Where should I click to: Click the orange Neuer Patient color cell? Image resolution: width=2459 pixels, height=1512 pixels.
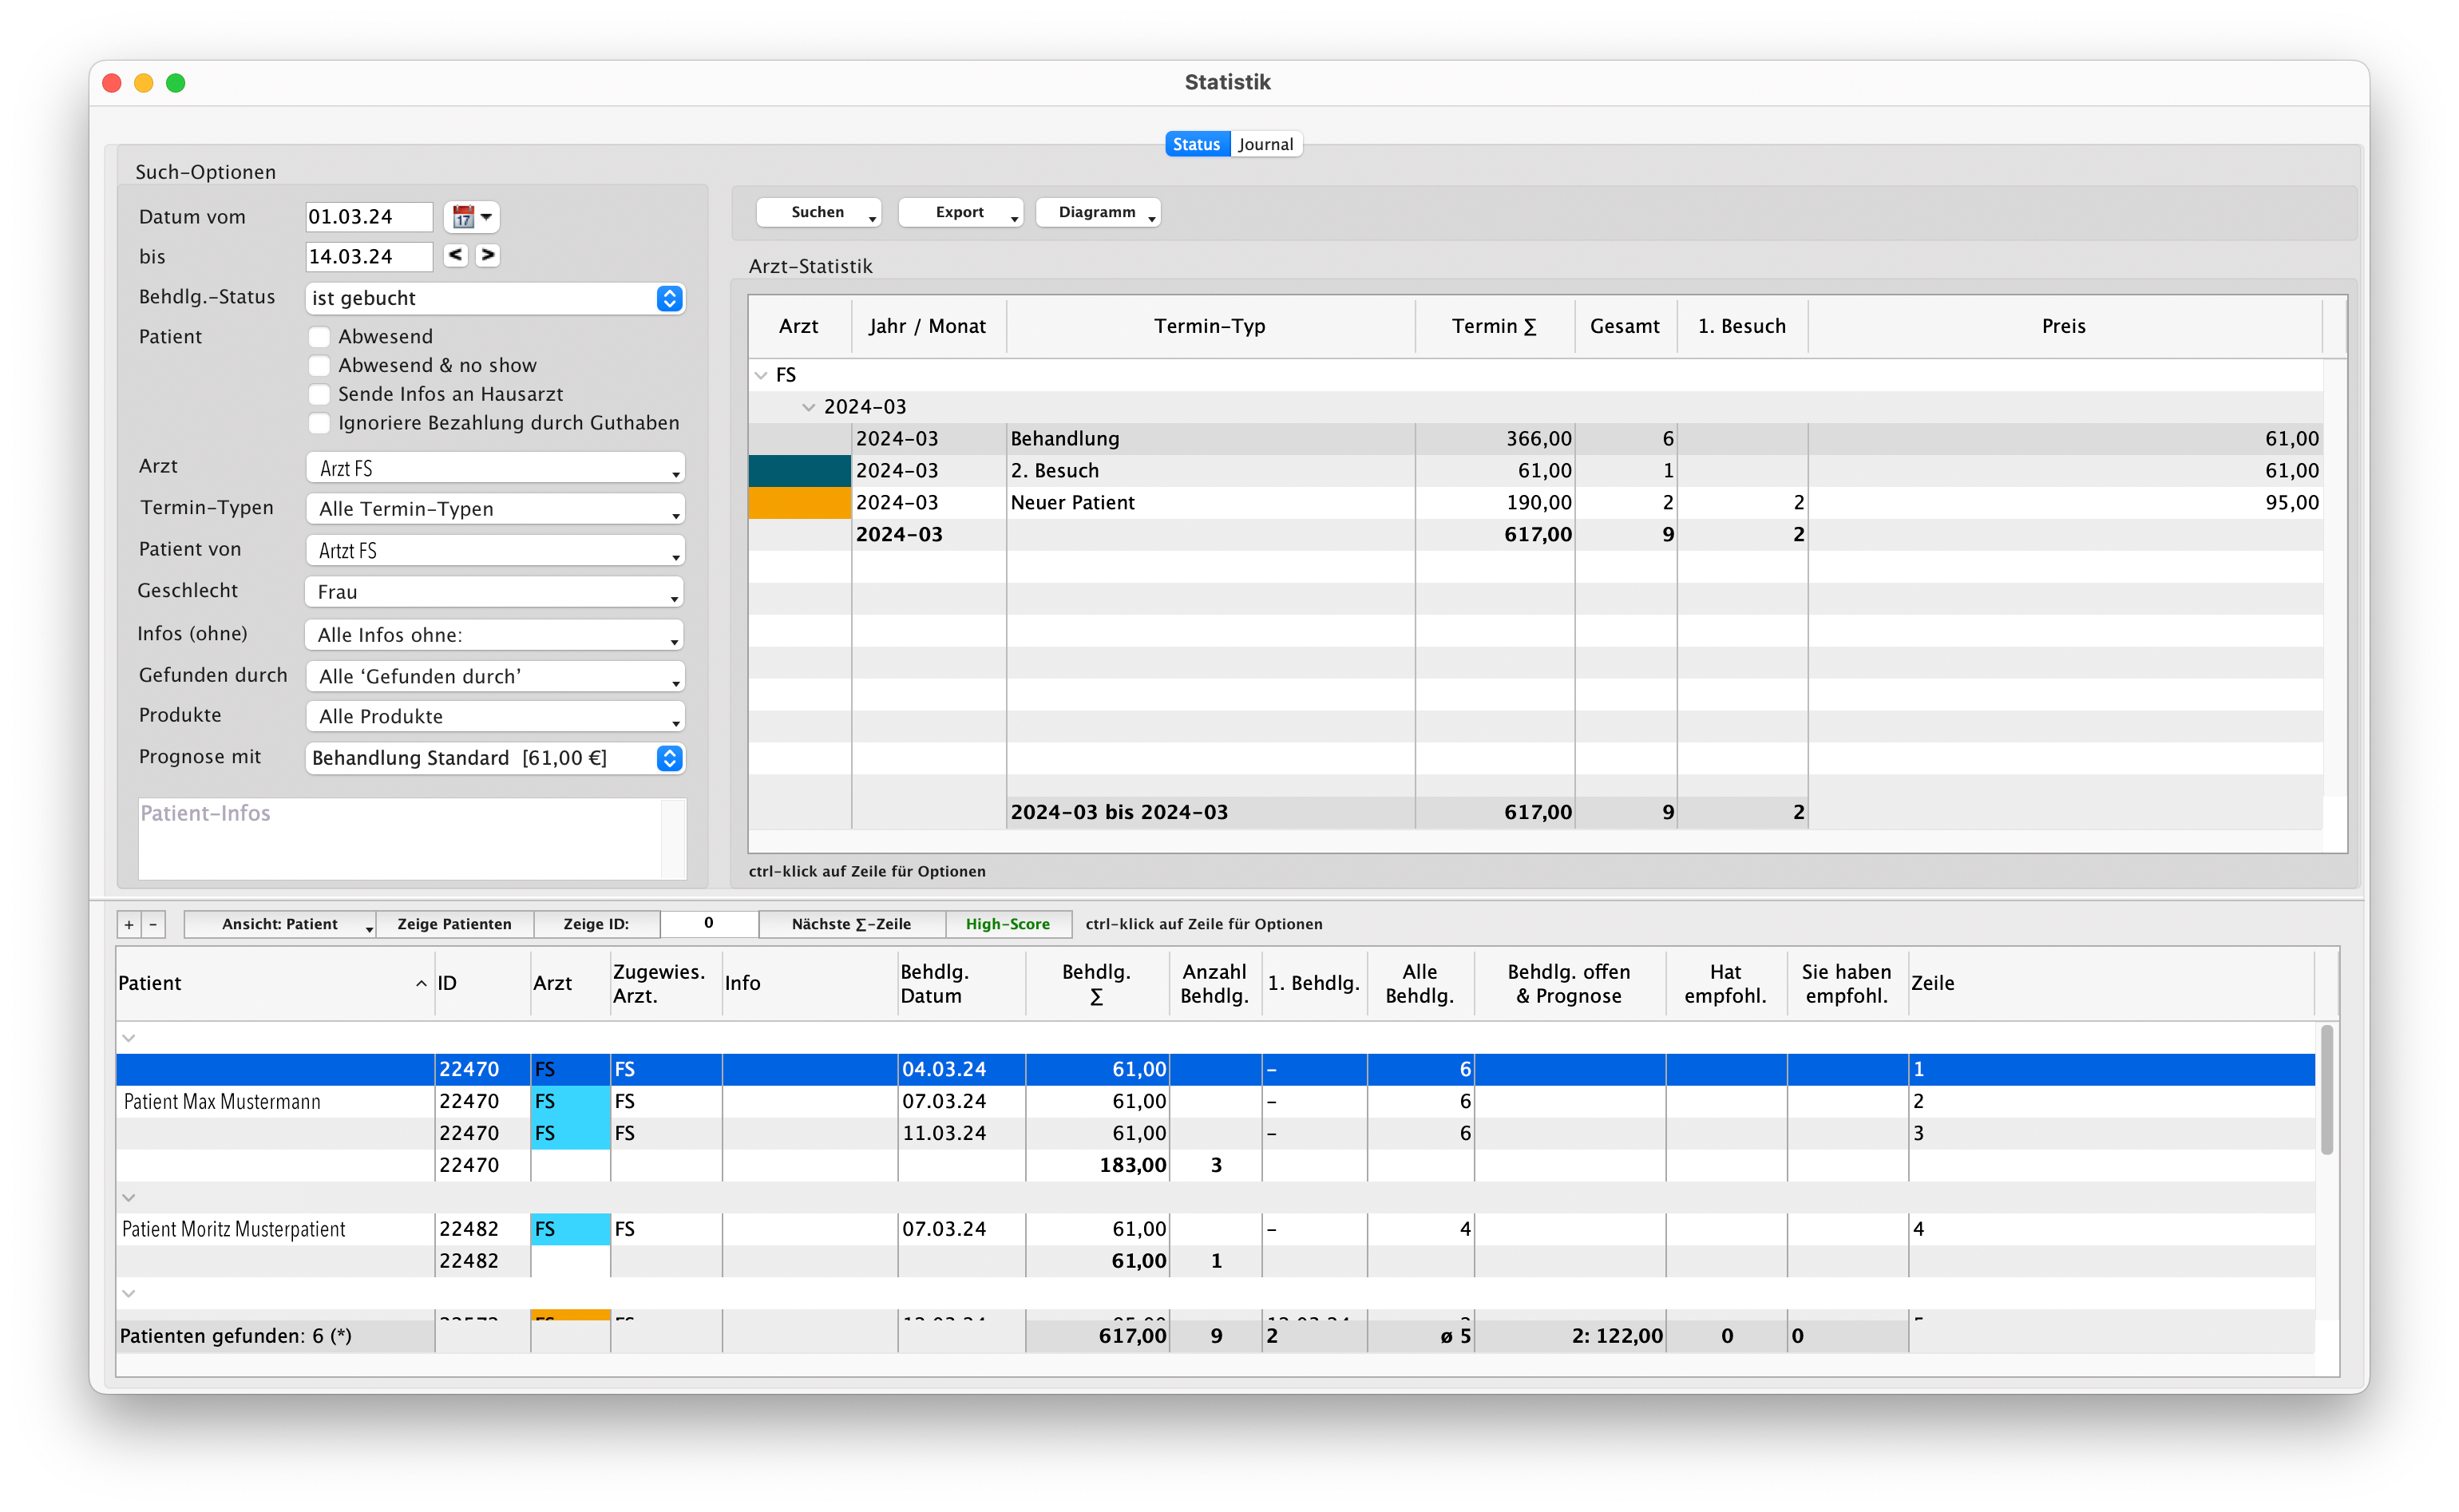(x=799, y=502)
